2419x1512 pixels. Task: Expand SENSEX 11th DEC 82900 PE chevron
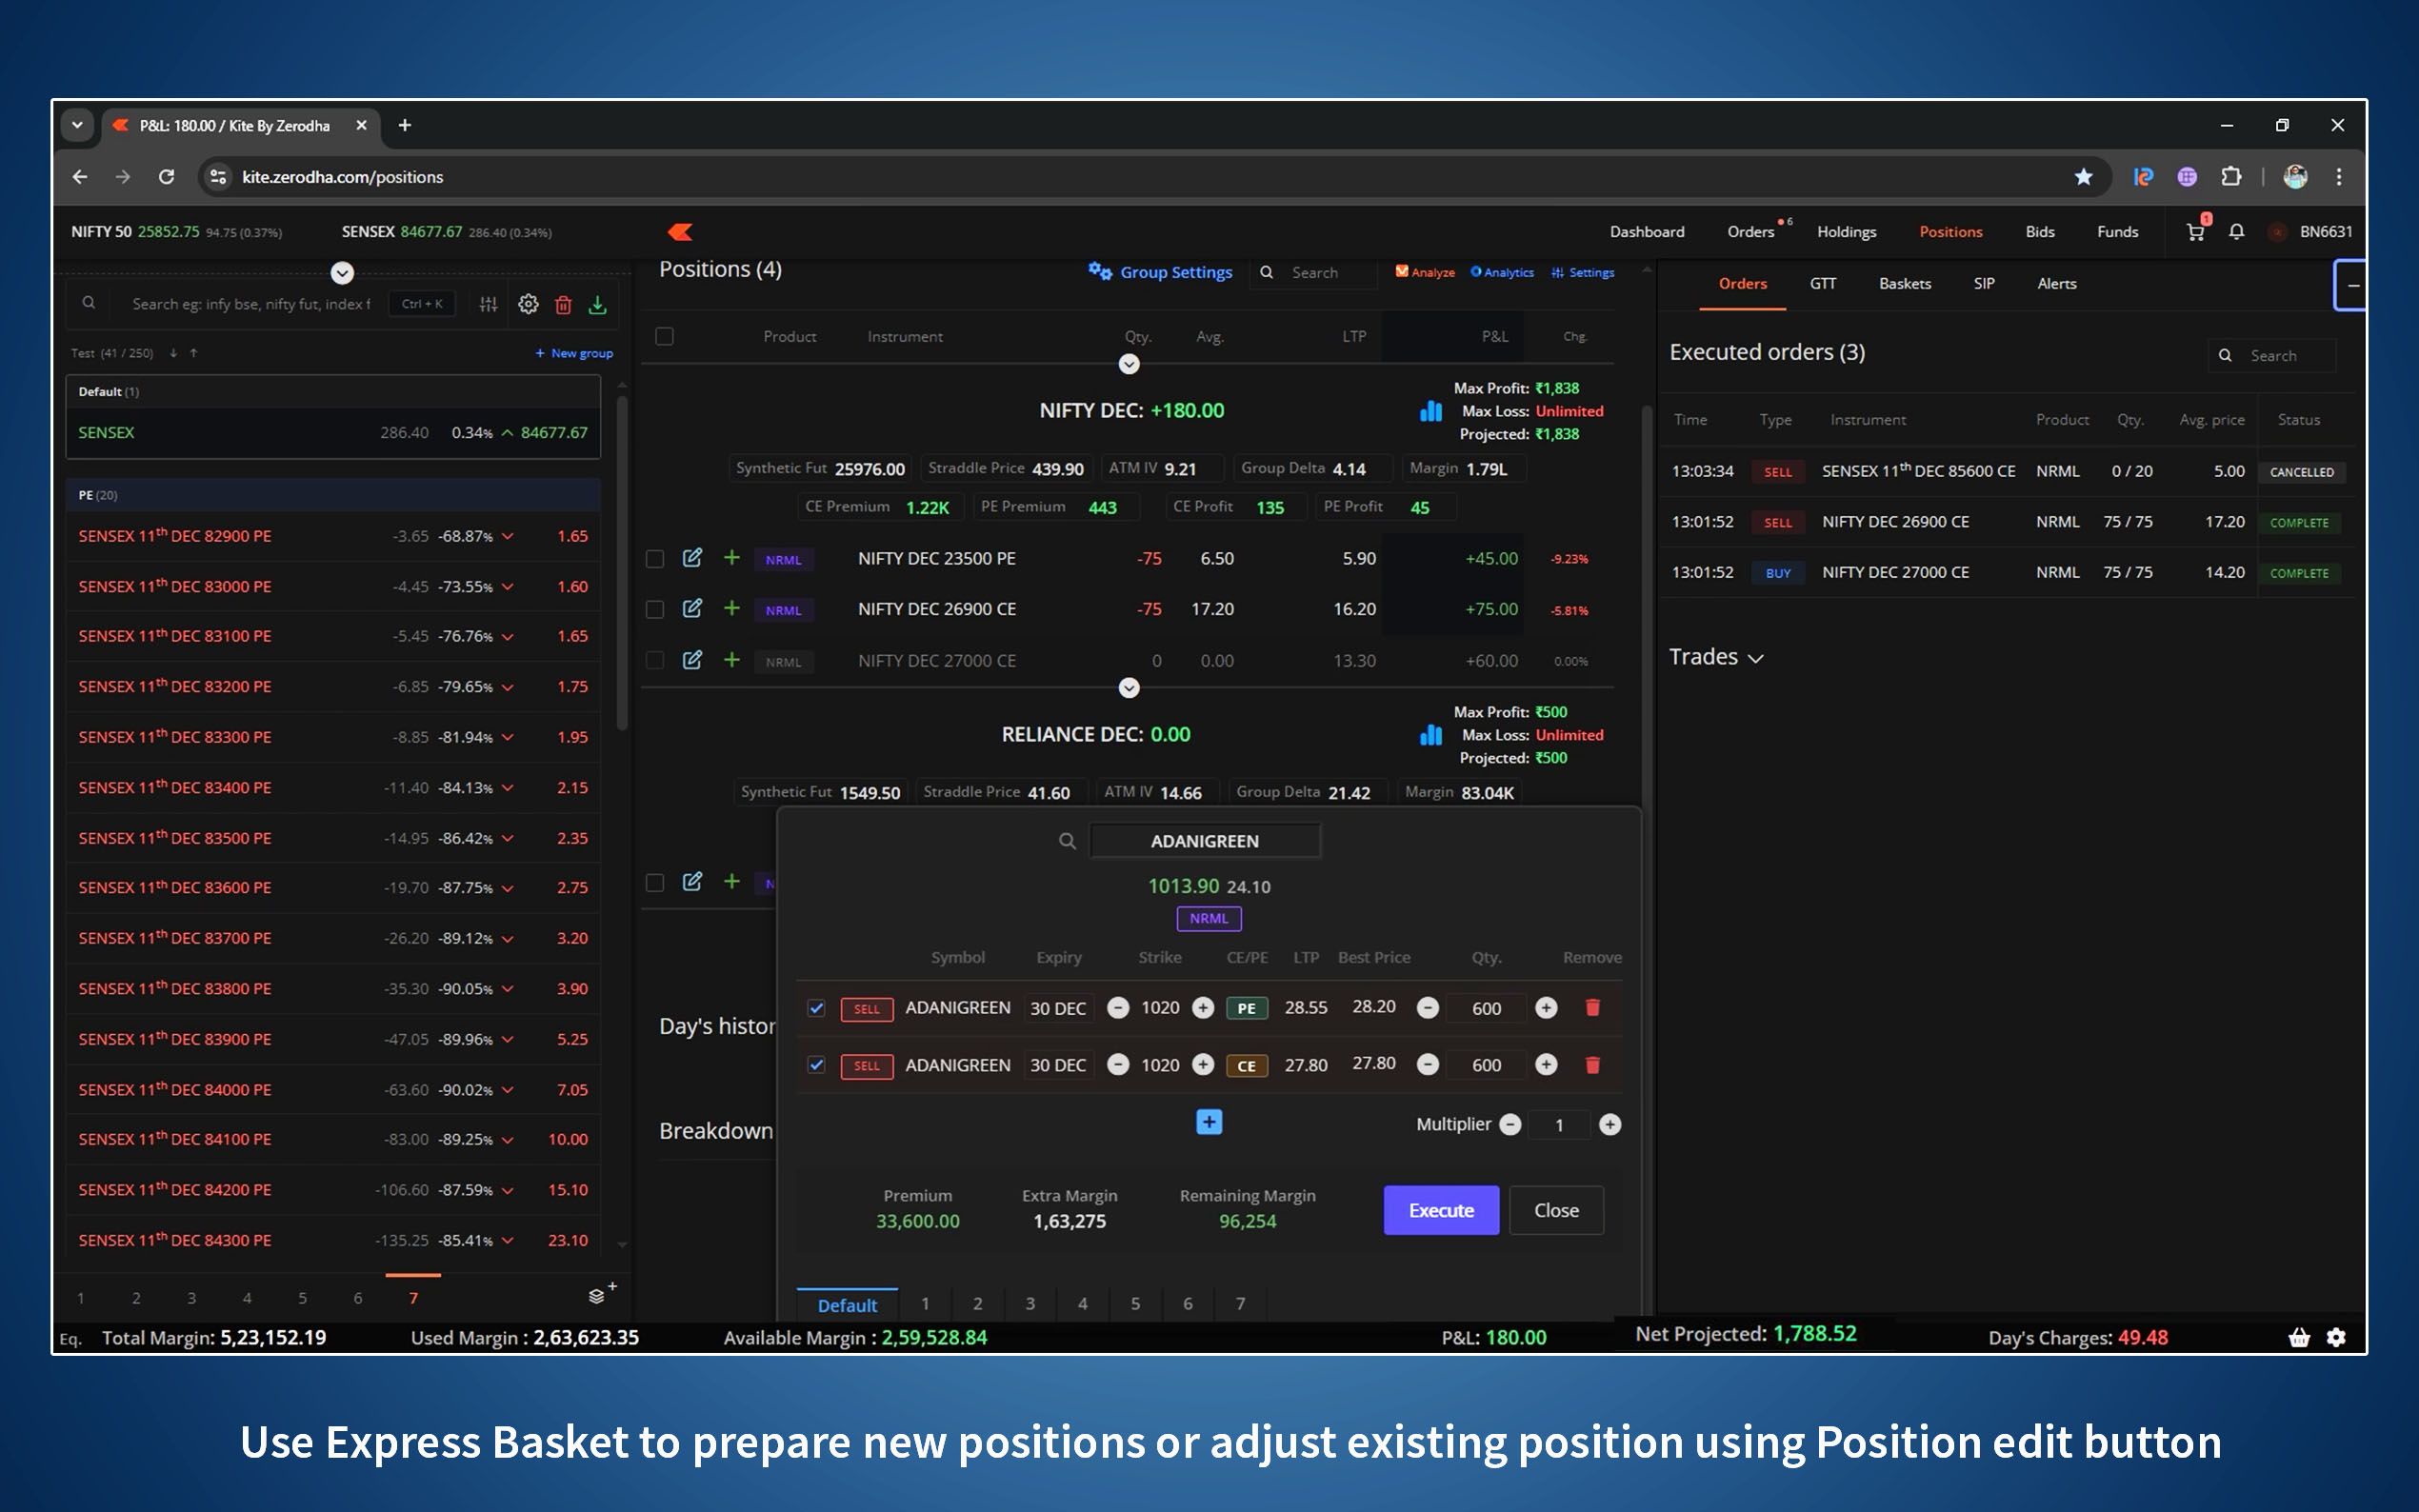508,537
